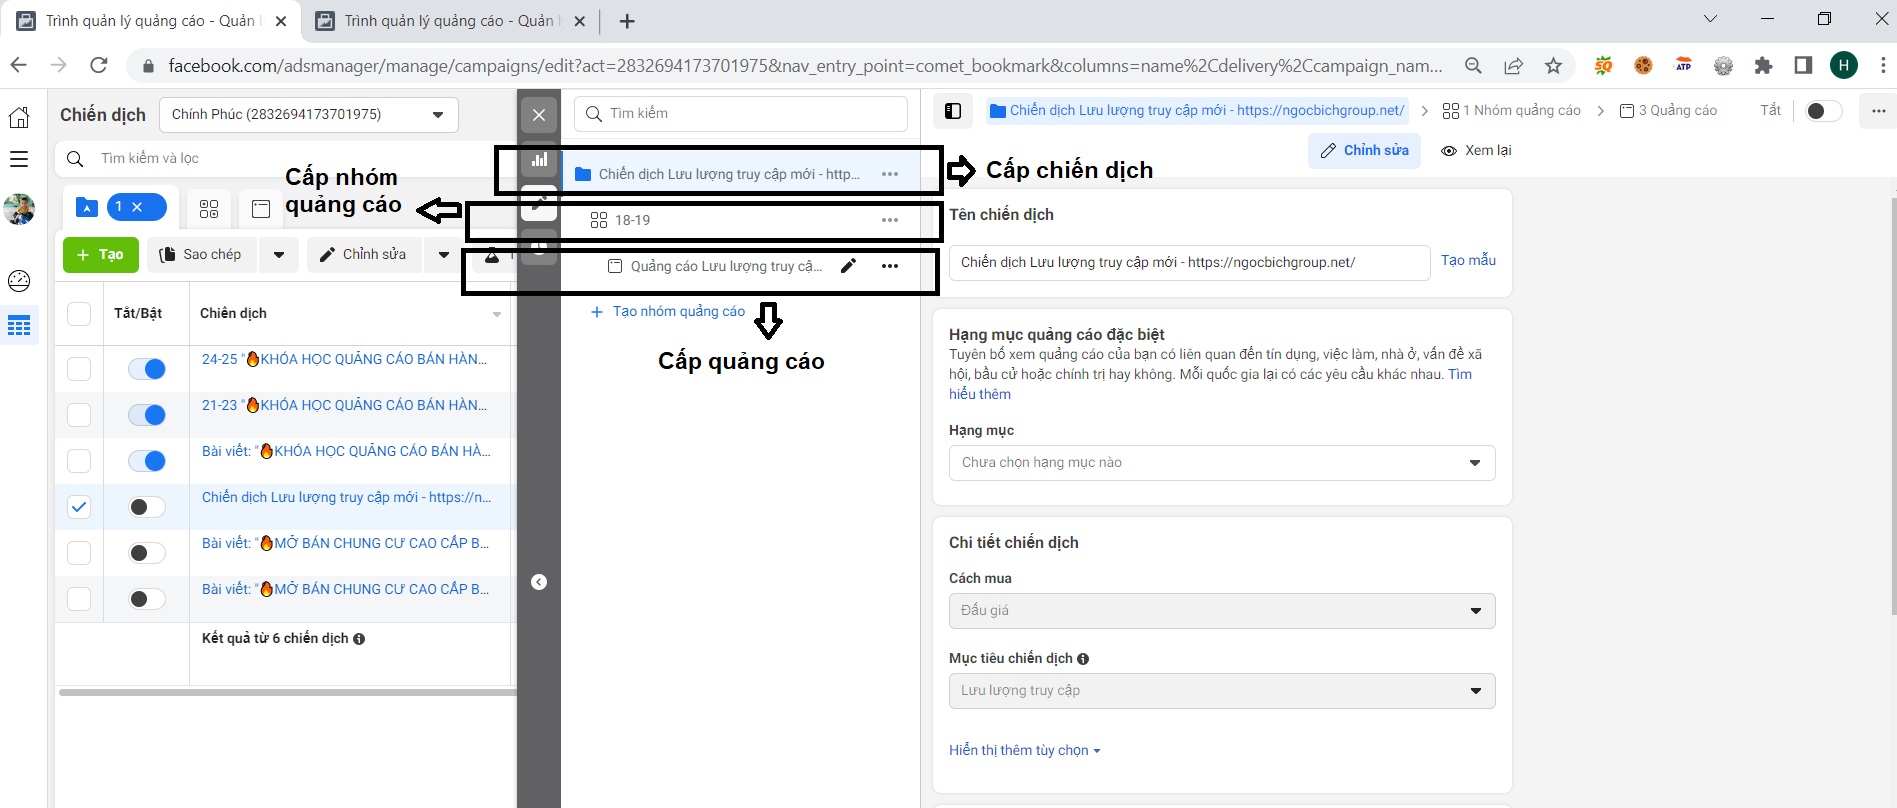Click the Ads Manager home icon
The image size is (1897, 808).
pyautogui.click(x=19, y=117)
